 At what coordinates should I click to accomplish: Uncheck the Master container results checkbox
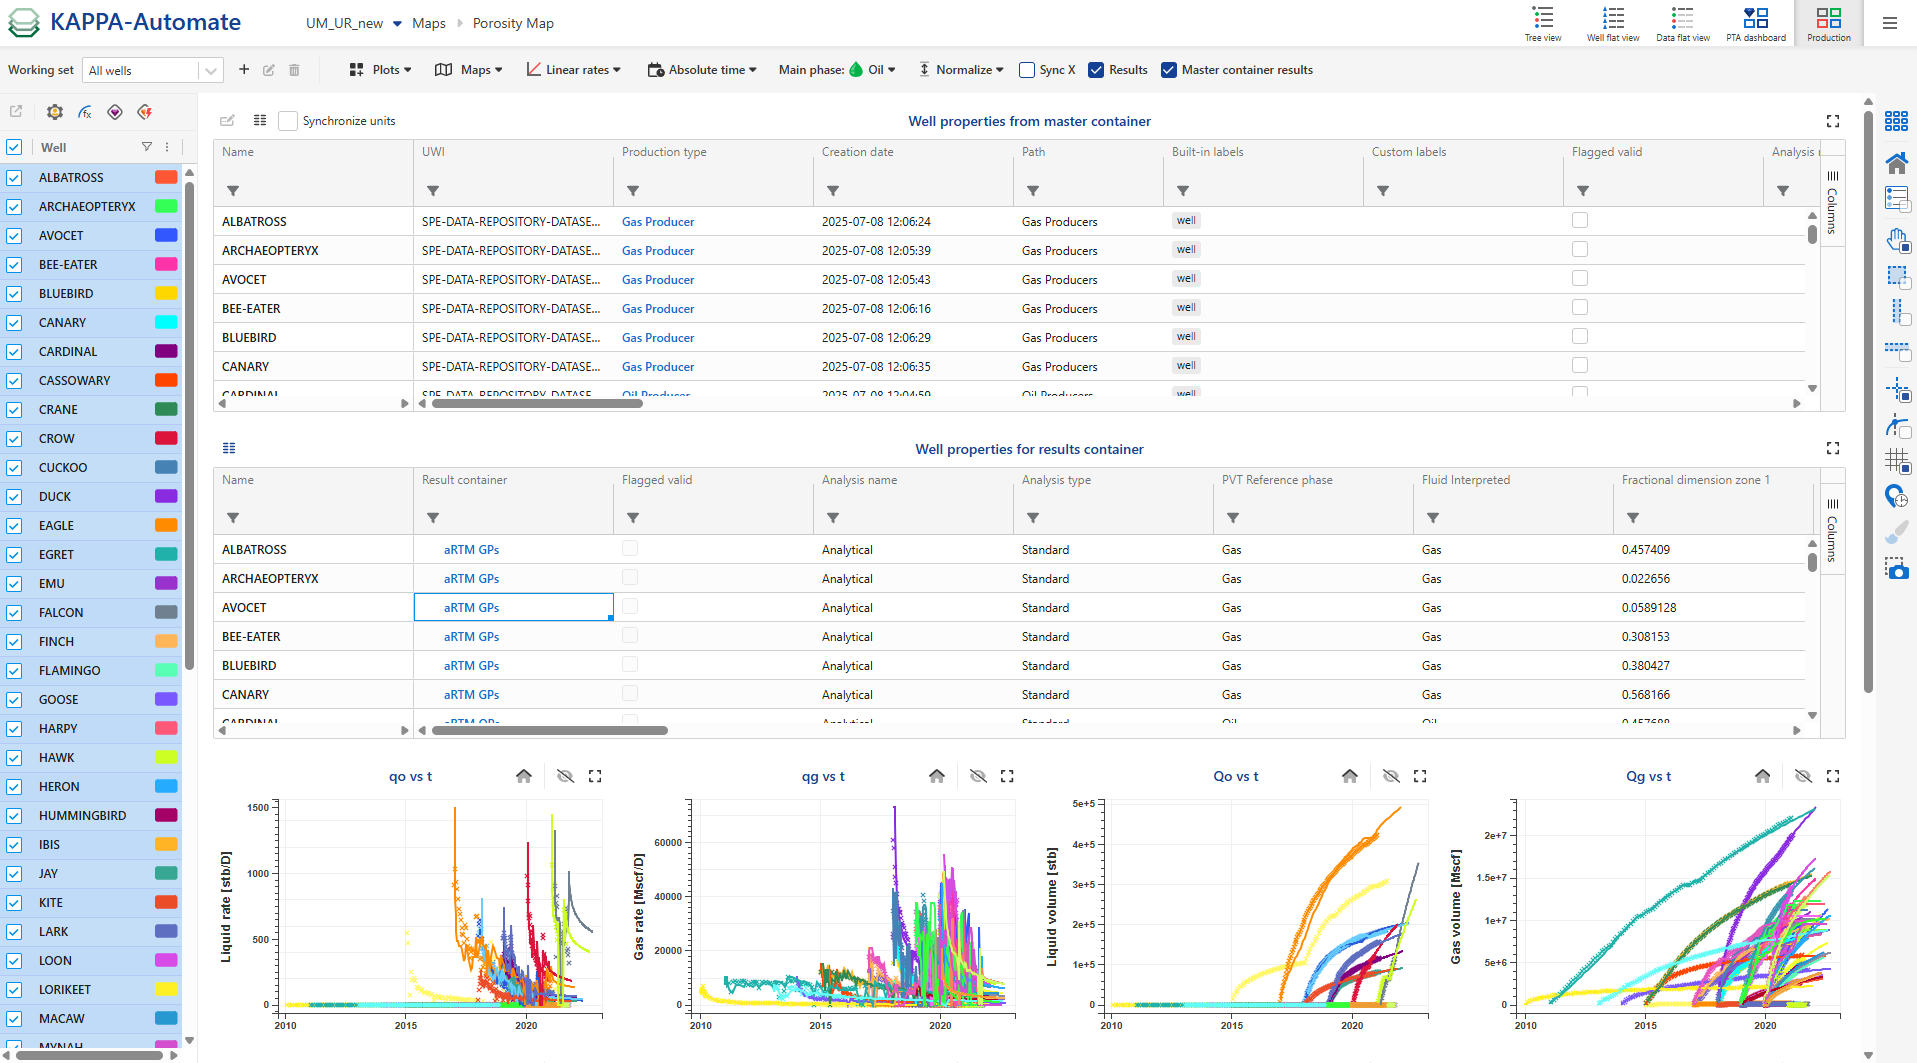coord(1168,70)
